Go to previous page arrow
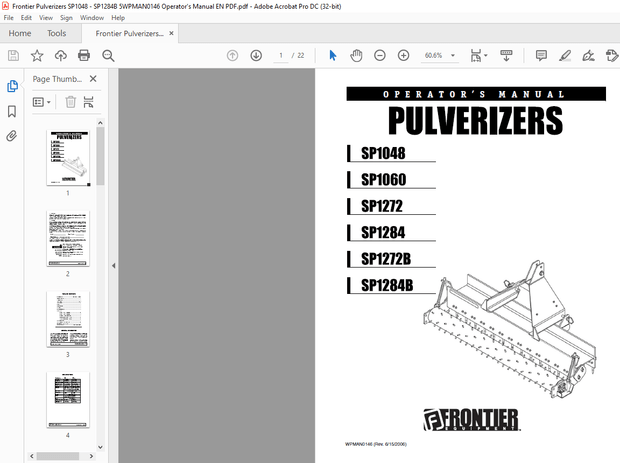620x463 pixels. (x=232, y=56)
